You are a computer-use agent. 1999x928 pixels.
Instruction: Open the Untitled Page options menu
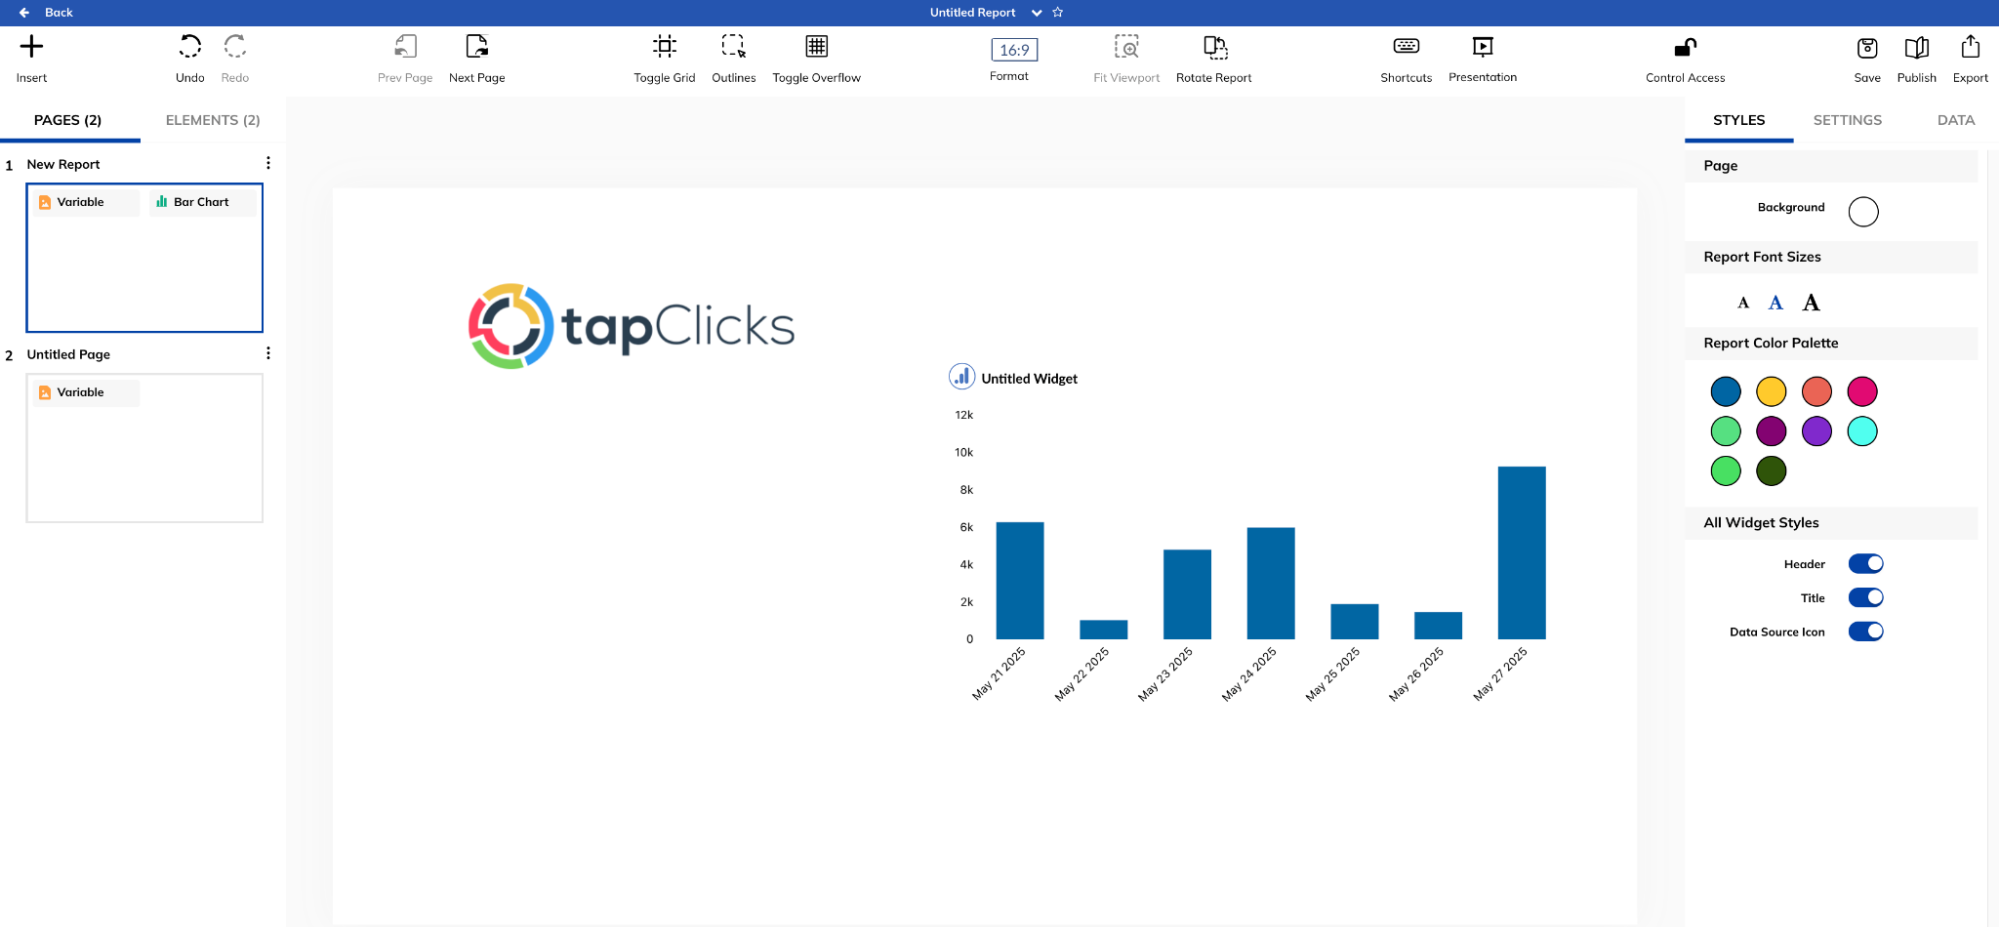(x=267, y=352)
